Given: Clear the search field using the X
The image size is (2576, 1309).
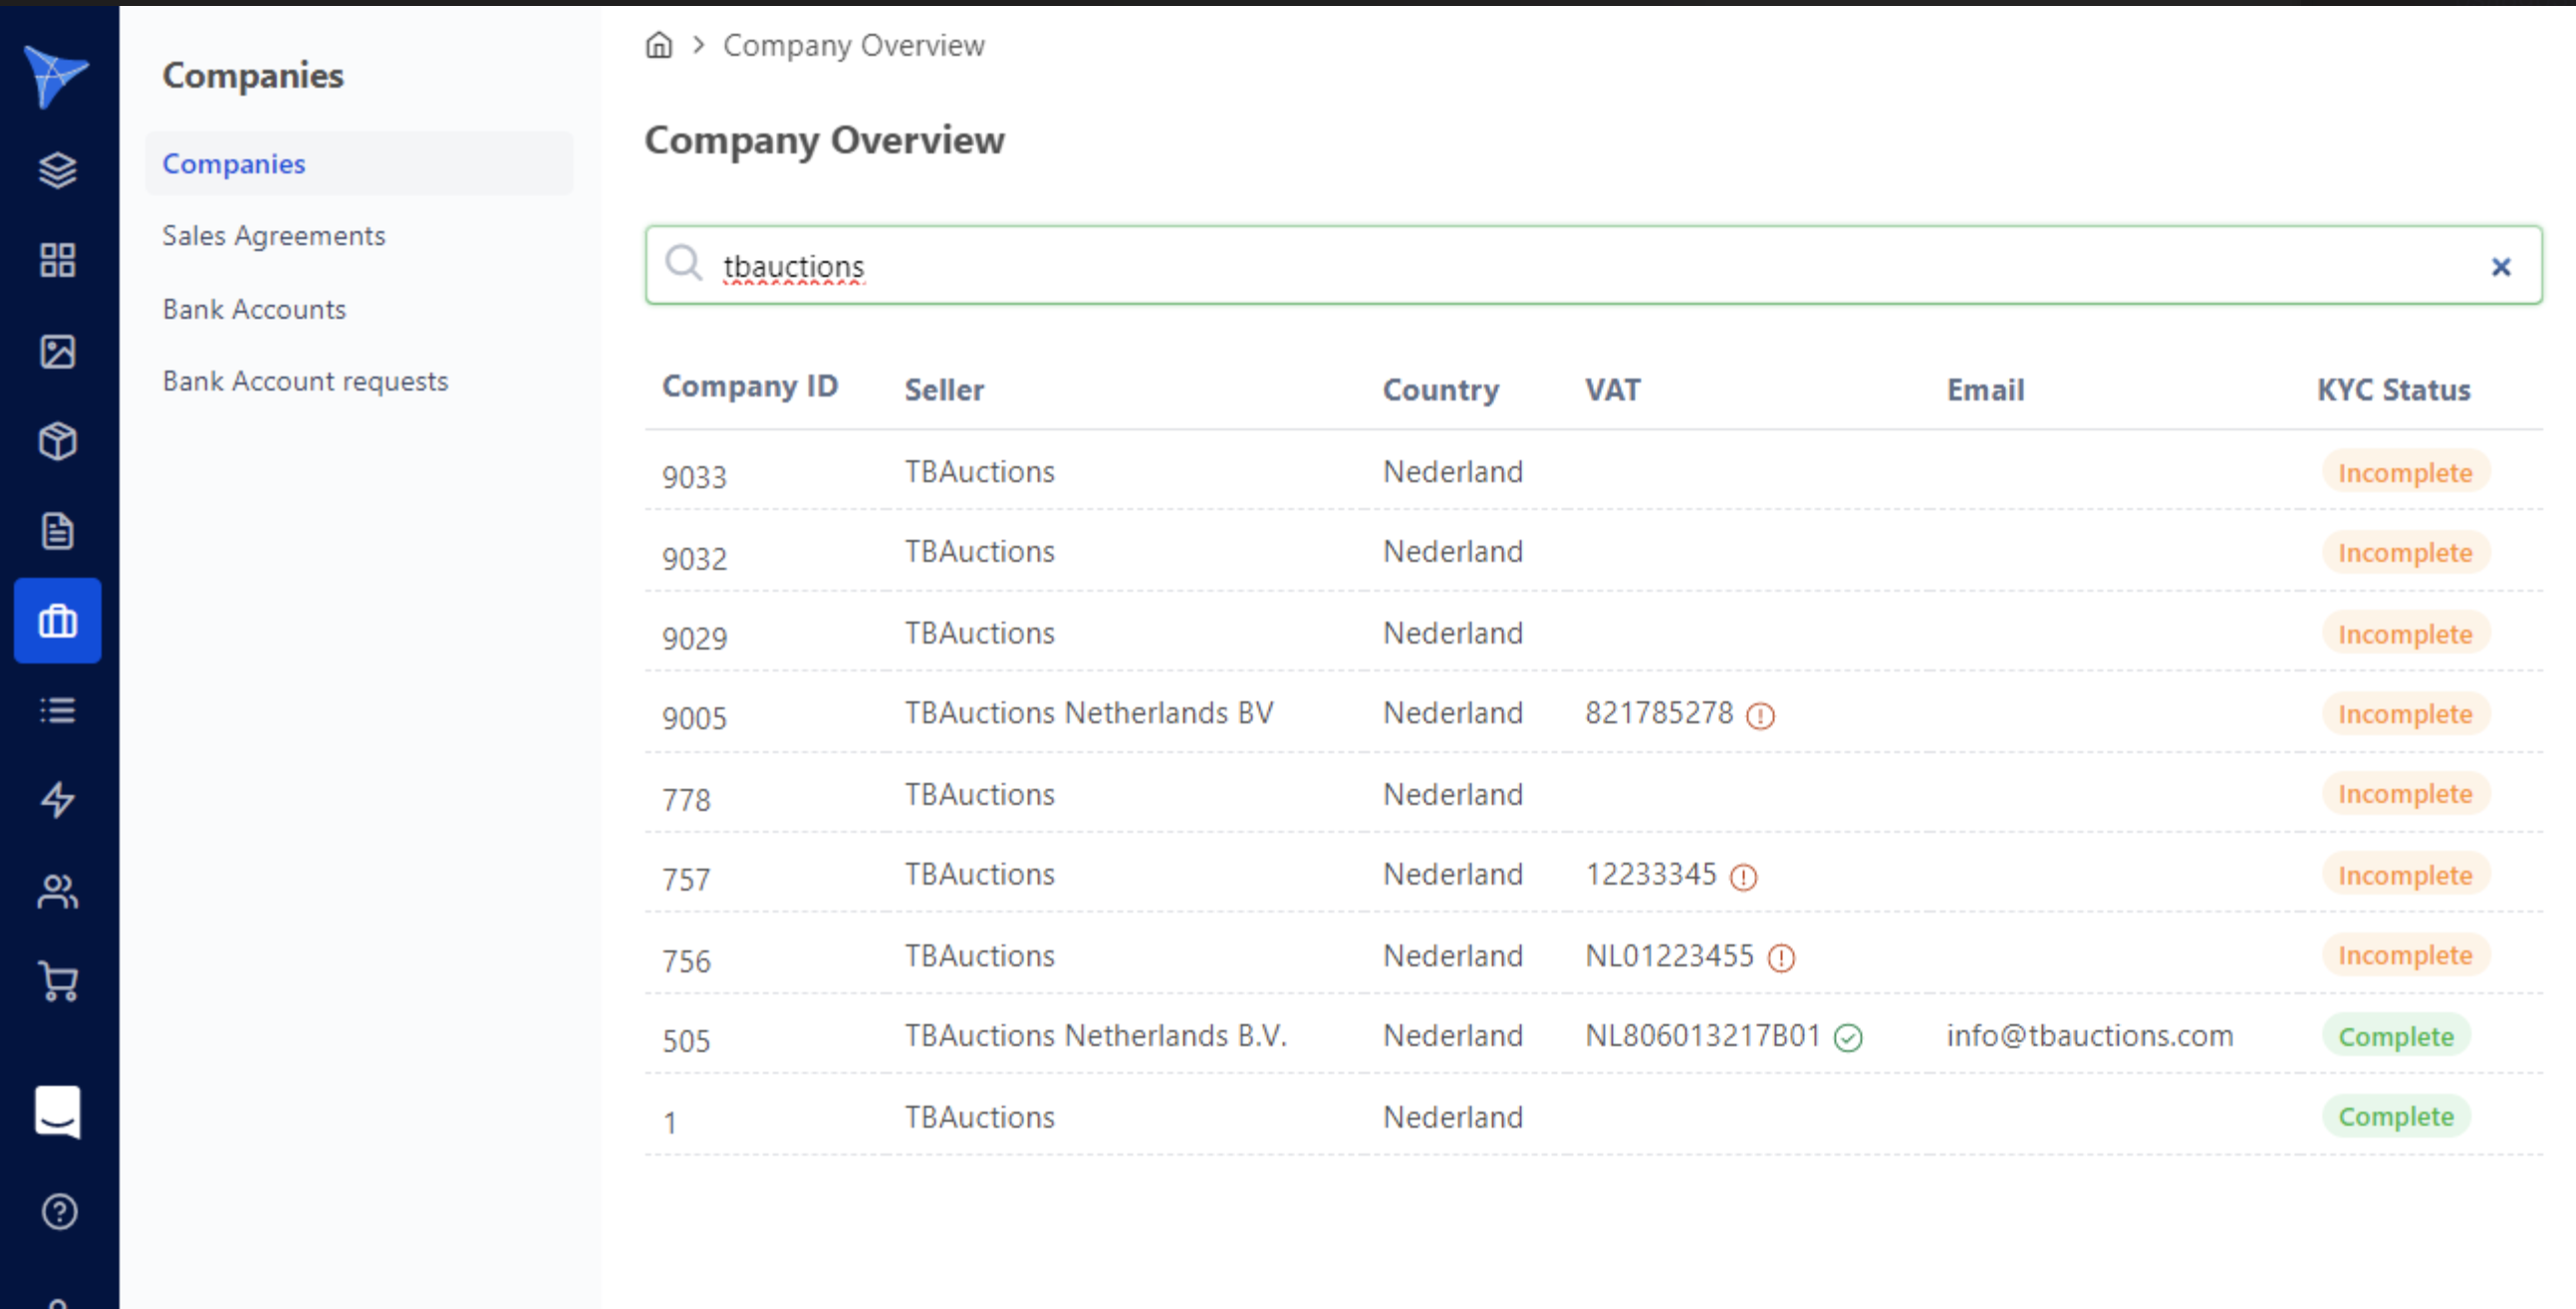Looking at the screenshot, I should 2503,266.
